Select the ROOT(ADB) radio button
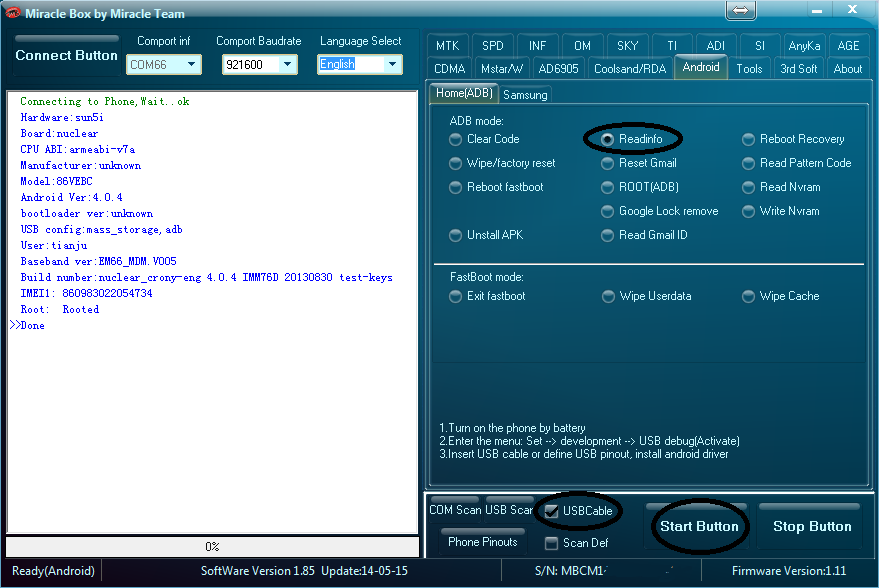Viewport: 879px width, 588px height. [607, 187]
